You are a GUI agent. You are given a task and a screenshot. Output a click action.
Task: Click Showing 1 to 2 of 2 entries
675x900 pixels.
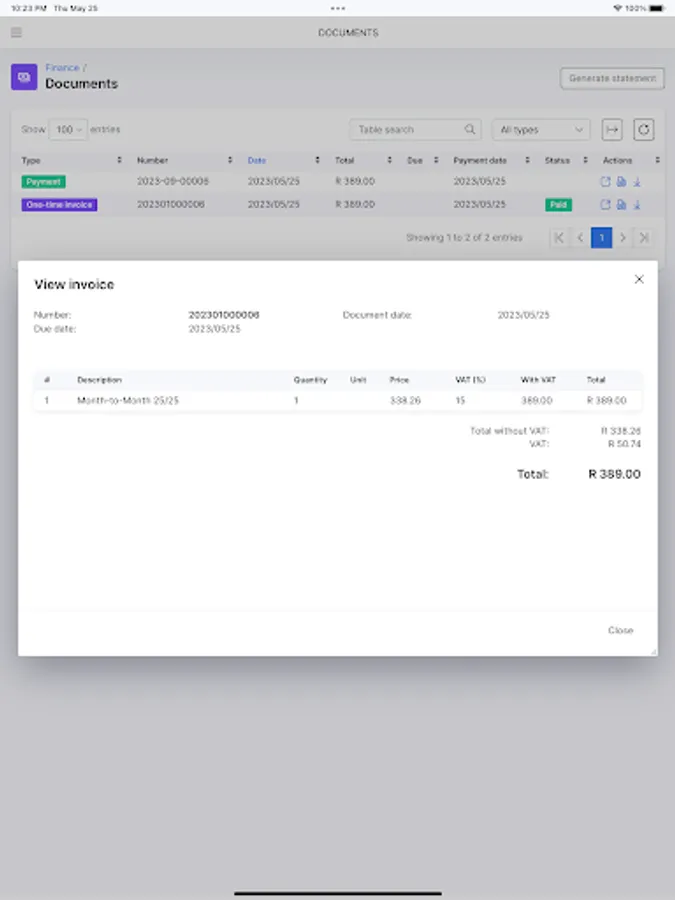coord(464,238)
